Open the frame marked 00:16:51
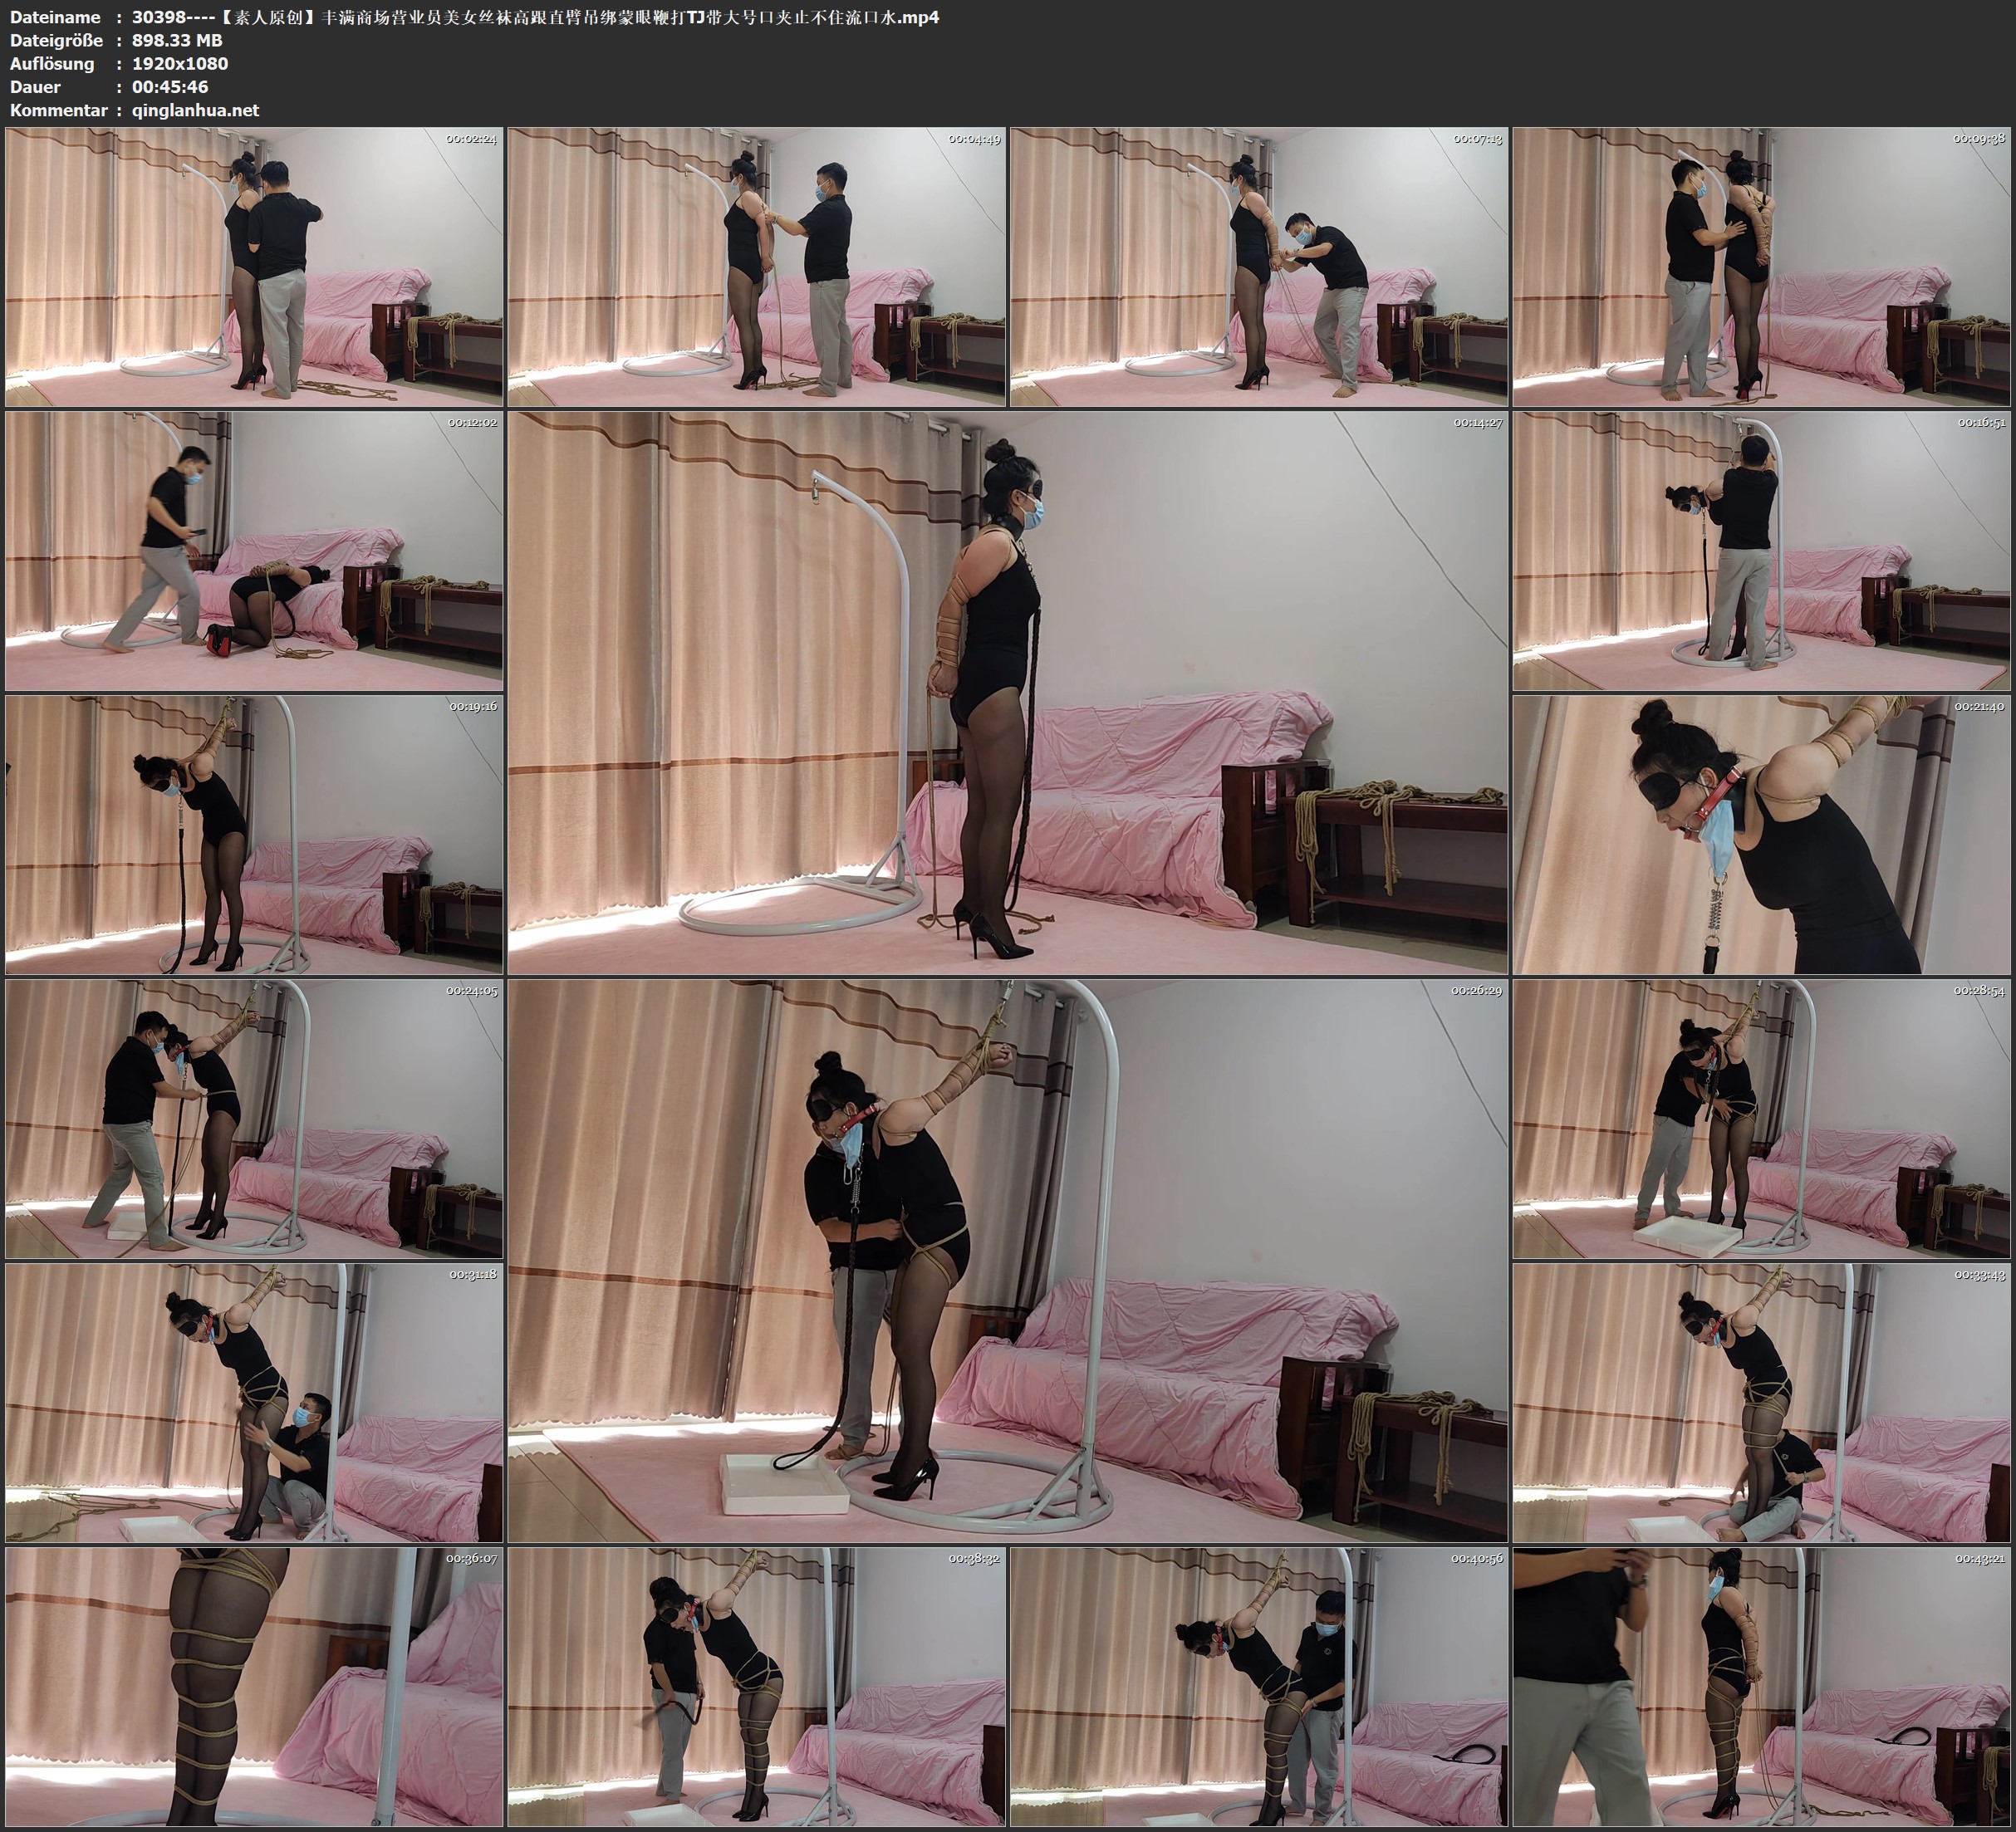Screen dimensions: 2016x1832 1761,551
